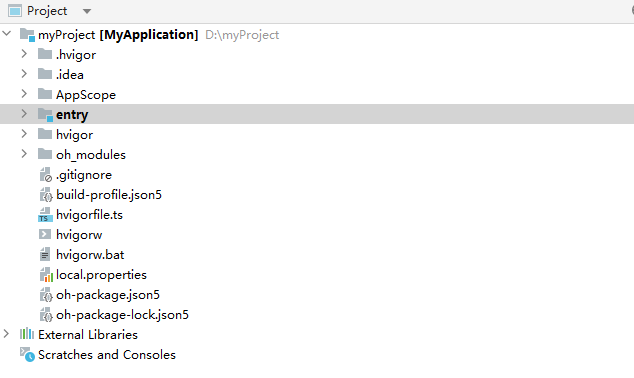Expand the .hvigor folder
The height and width of the screenshot is (378, 634).
point(24,54)
